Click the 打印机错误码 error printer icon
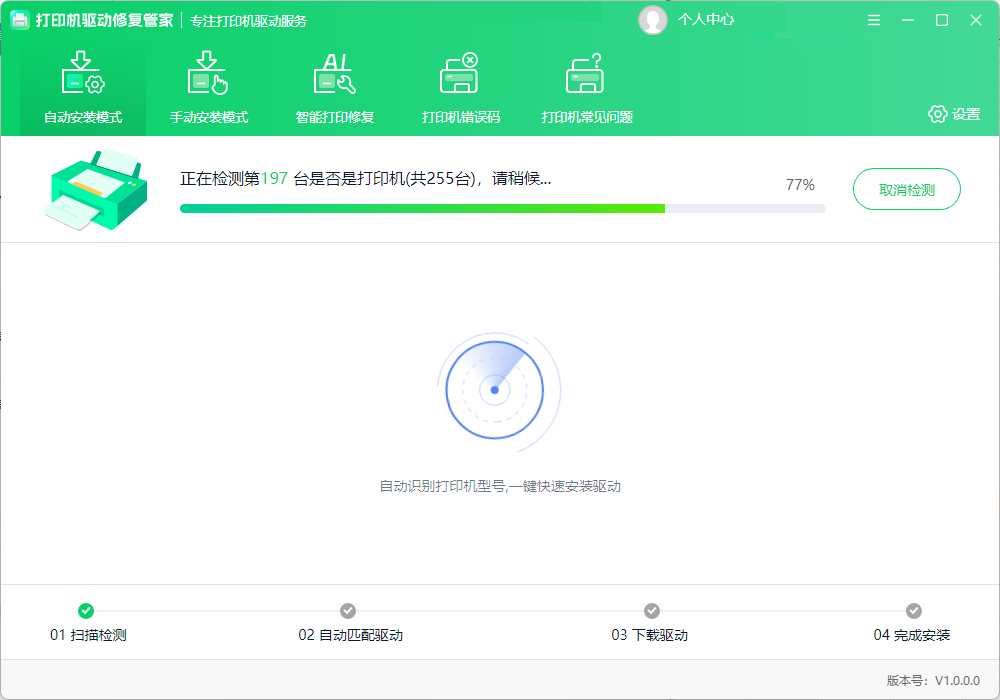The height and width of the screenshot is (700, 1000). [x=458, y=73]
